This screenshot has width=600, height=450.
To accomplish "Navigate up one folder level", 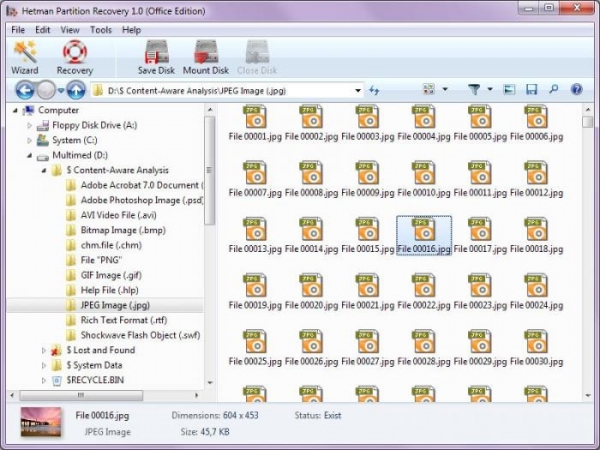I will coord(76,90).
